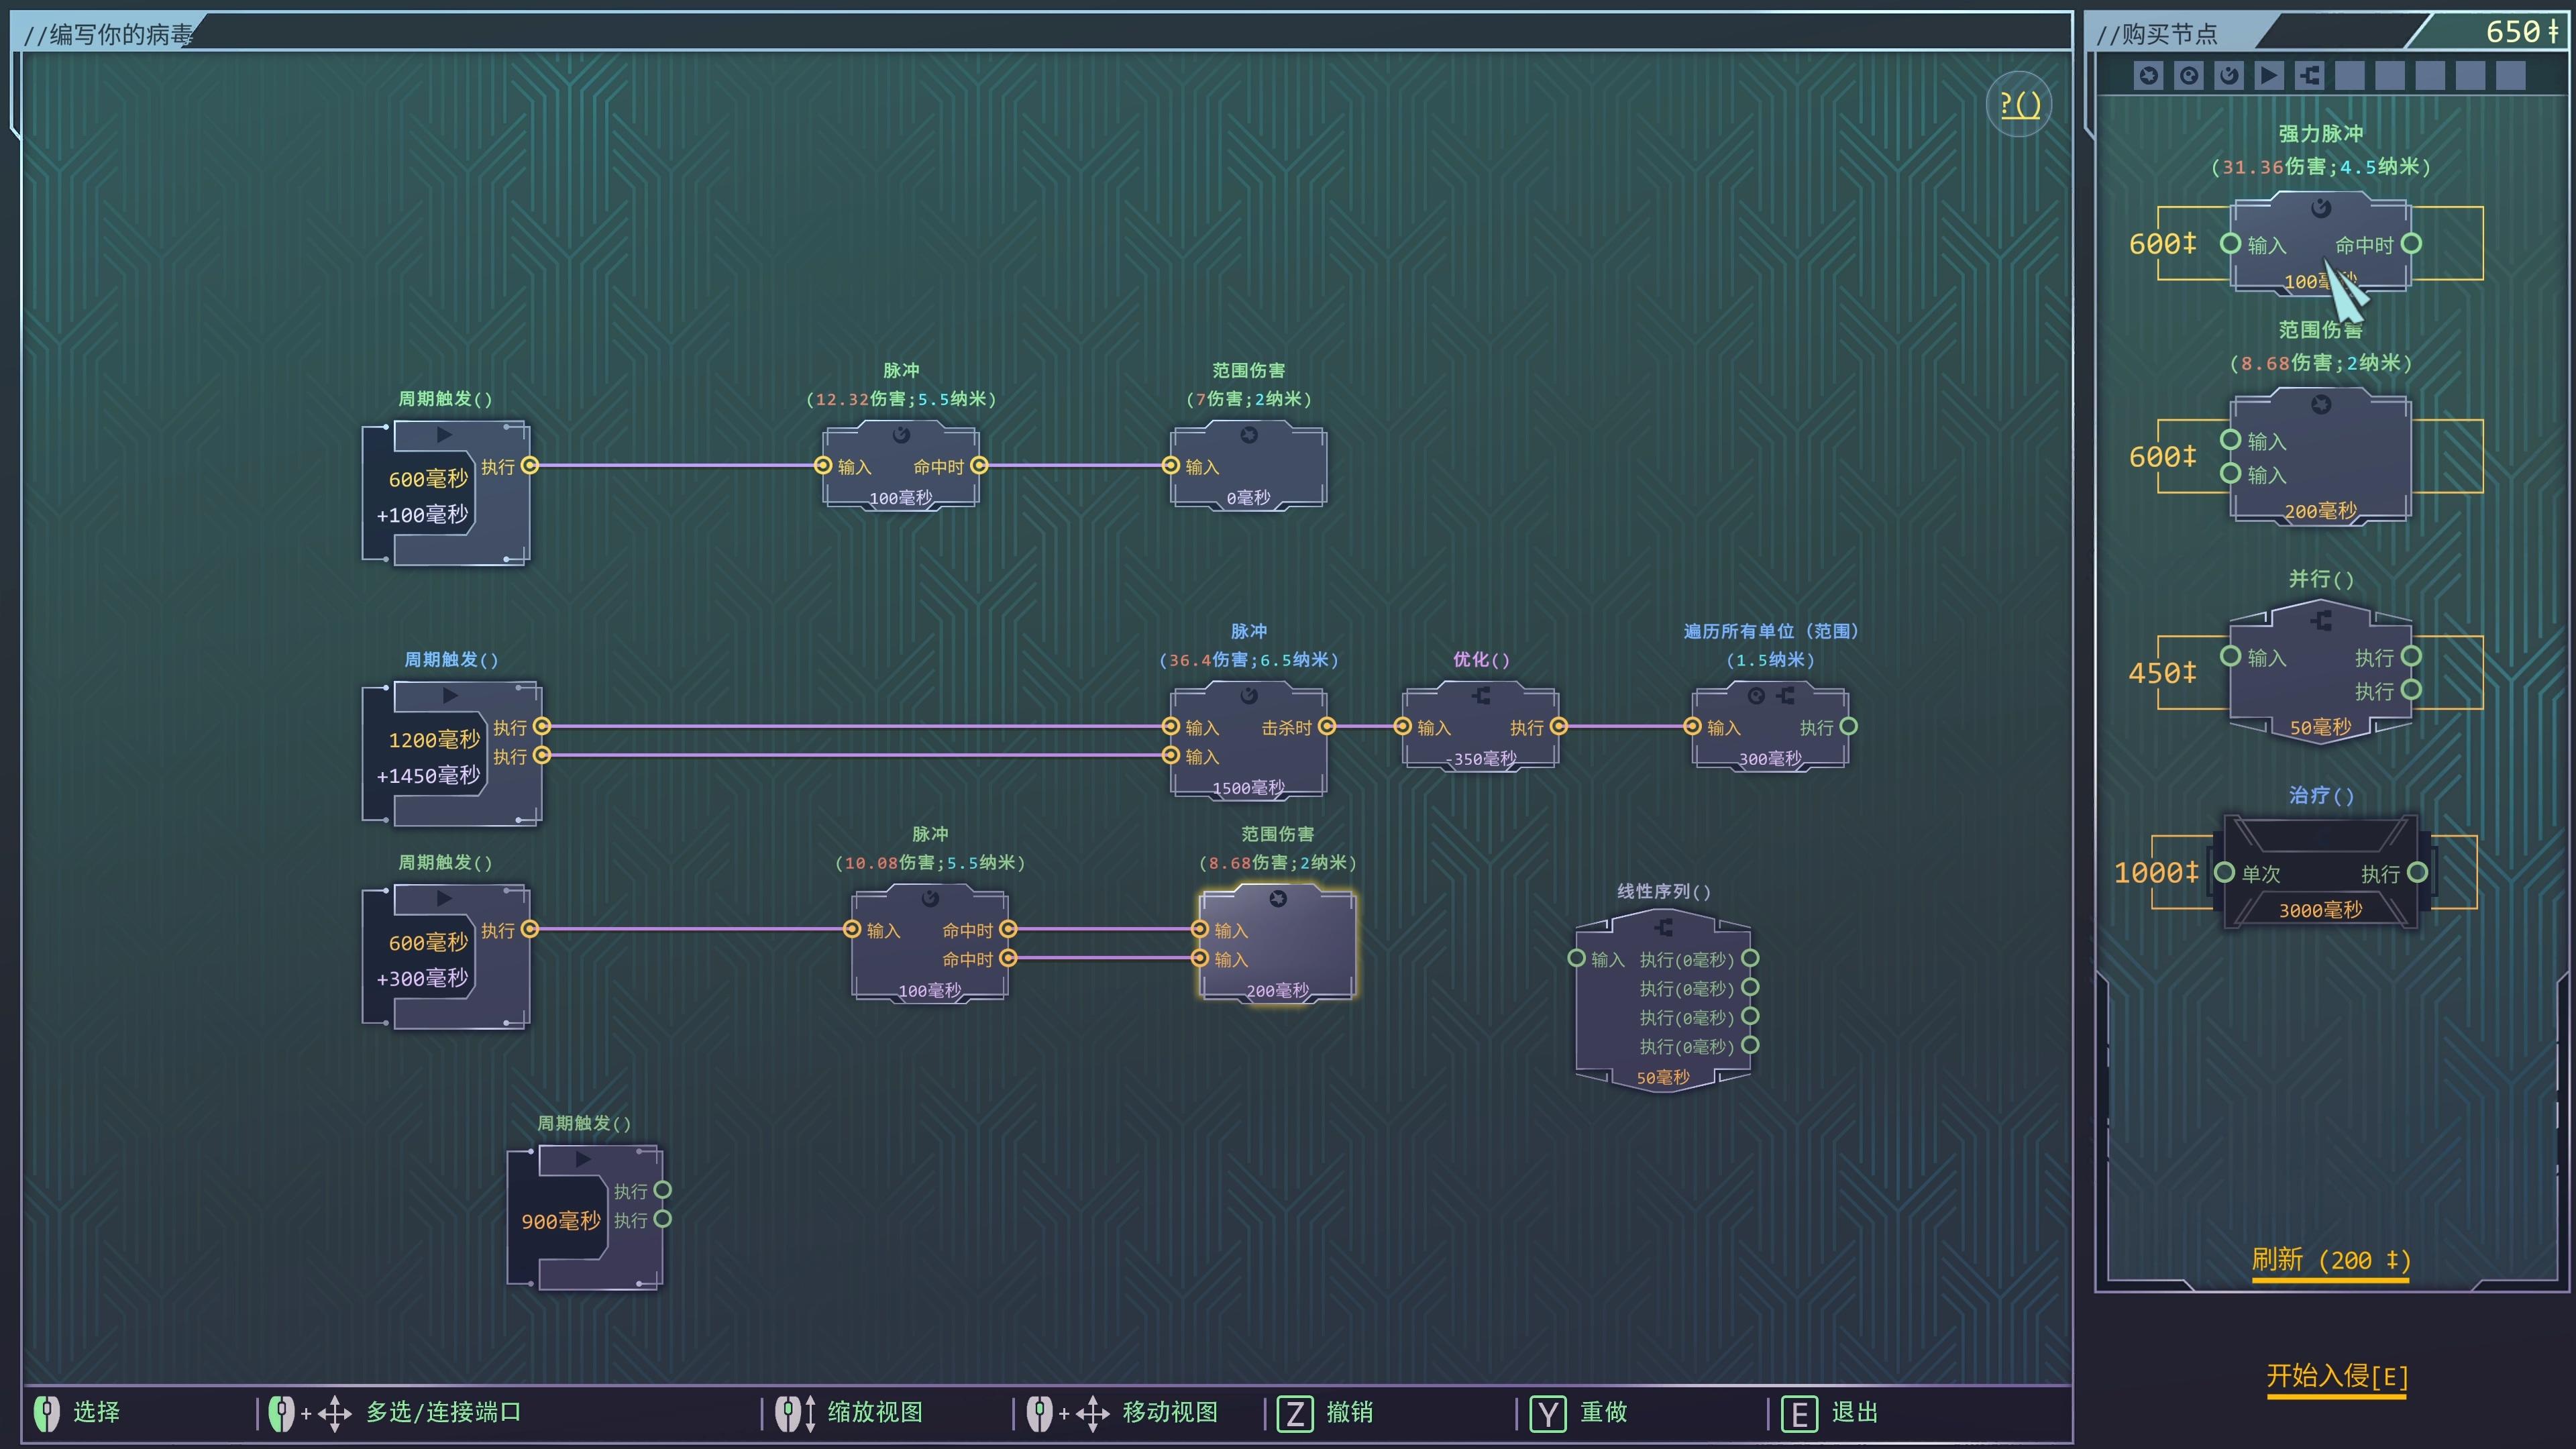
Task: Click the circular orbit filter icon in the shop toolbar
Action: (x=2189, y=75)
